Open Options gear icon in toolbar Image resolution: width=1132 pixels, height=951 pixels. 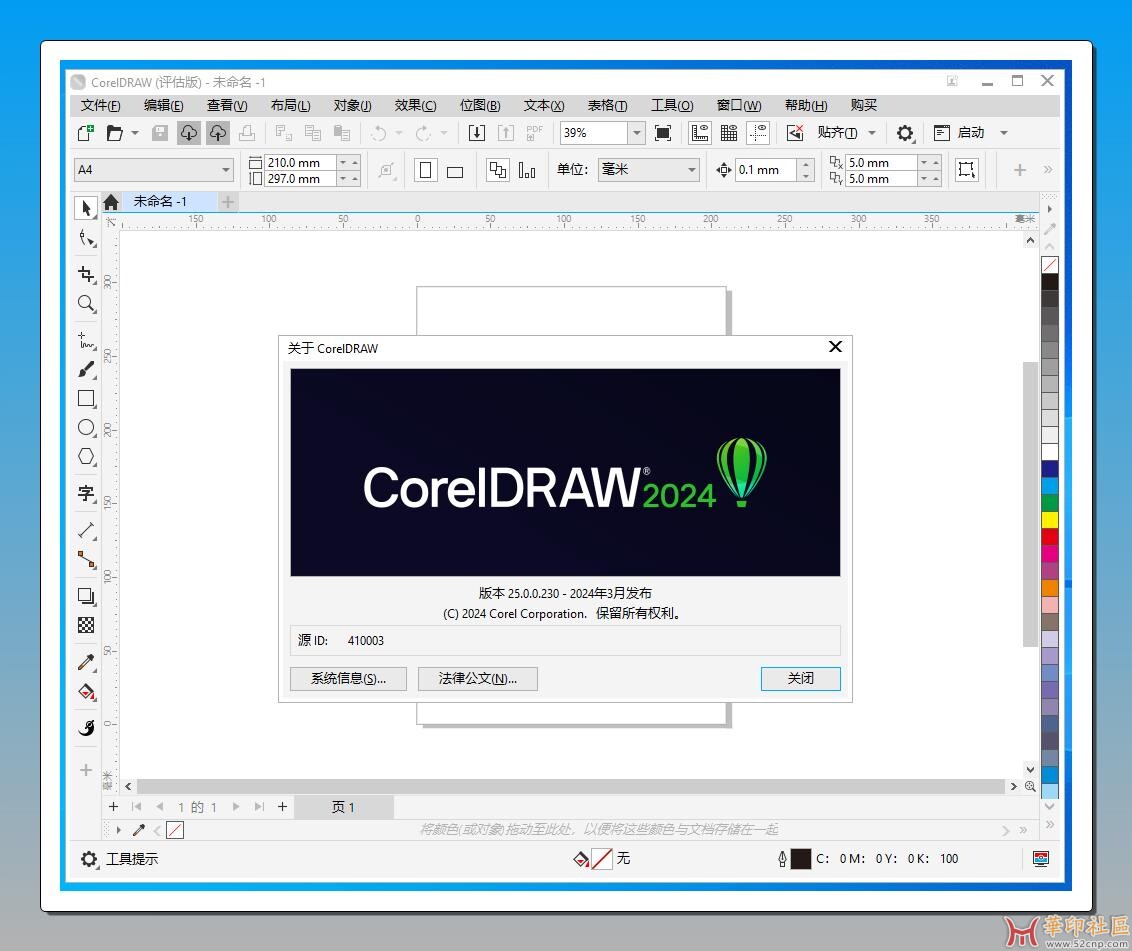click(x=905, y=133)
